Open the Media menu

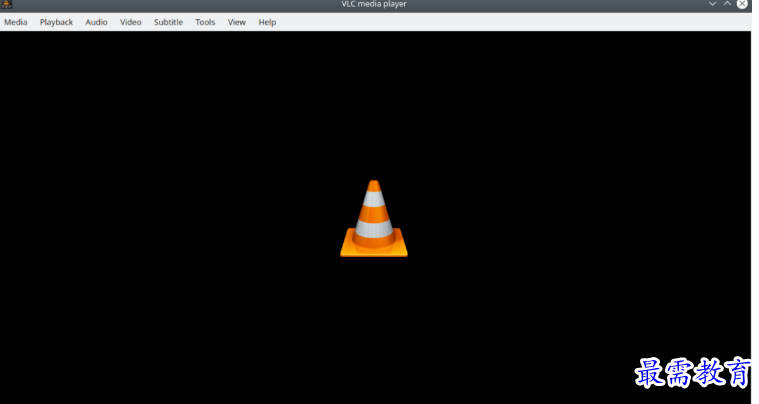15,22
